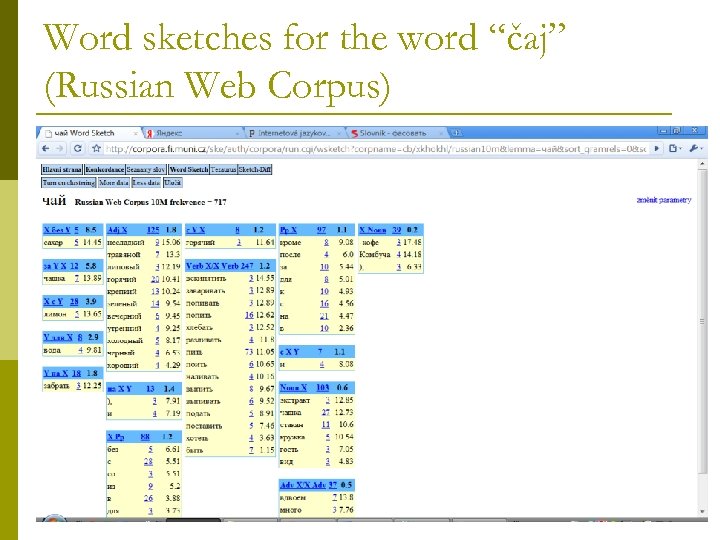
Task: Open the Adj X relation header link
Action: (117, 230)
